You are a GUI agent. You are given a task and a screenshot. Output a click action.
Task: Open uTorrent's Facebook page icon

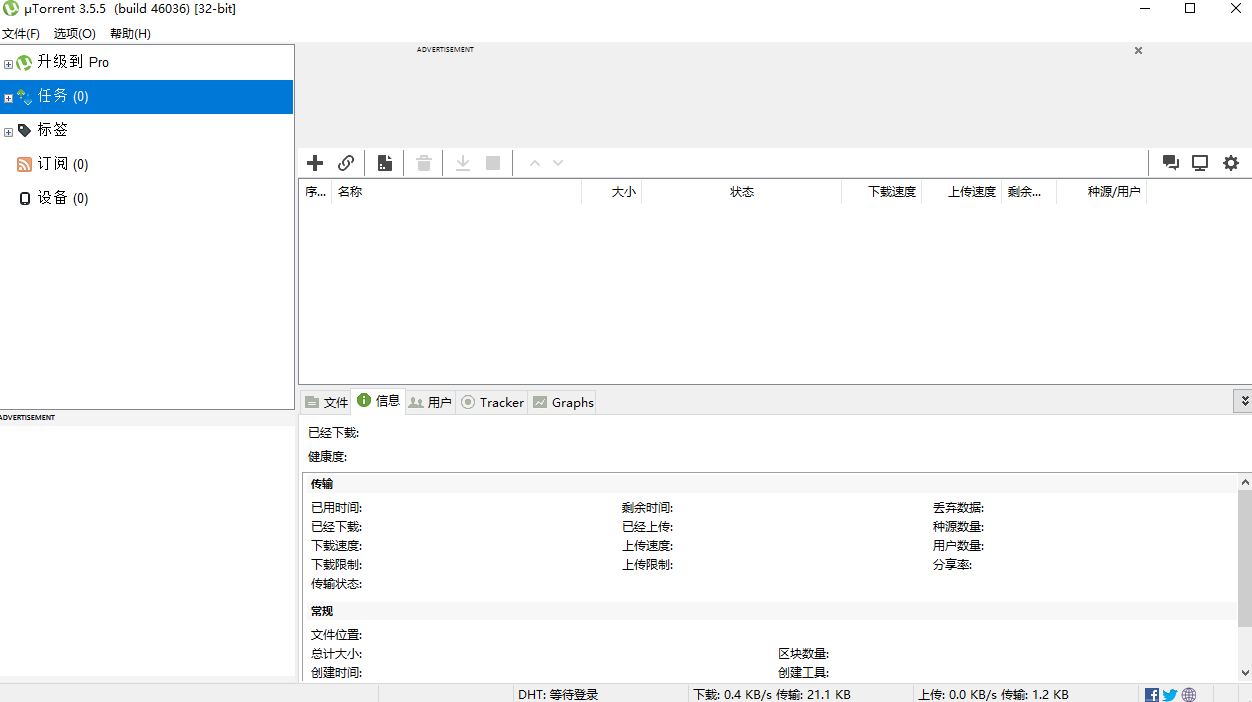tap(1151, 694)
